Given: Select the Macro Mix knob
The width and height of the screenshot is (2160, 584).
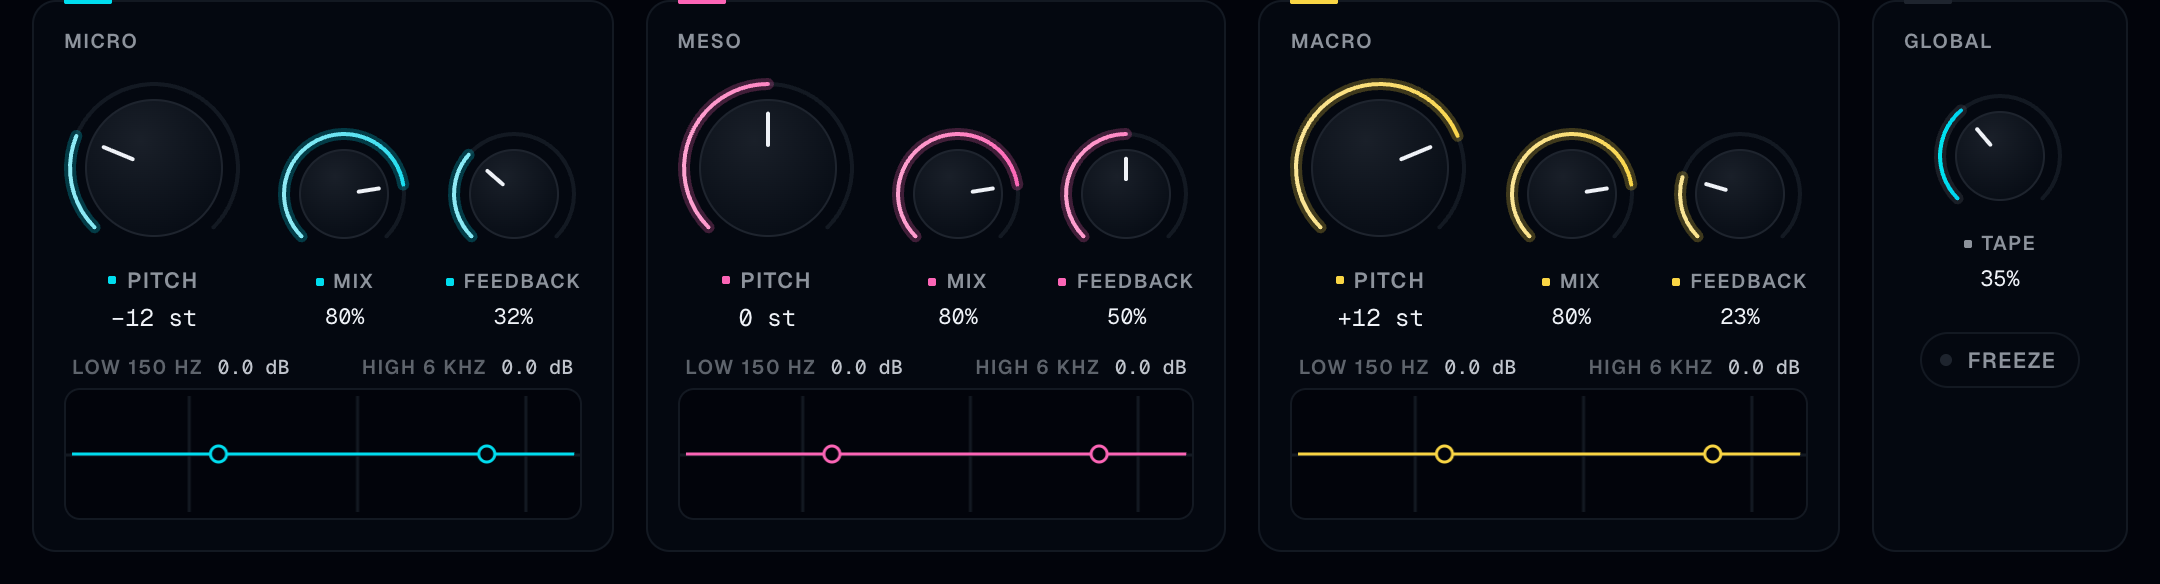Looking at the screenshot, I should click(1571, 194).
